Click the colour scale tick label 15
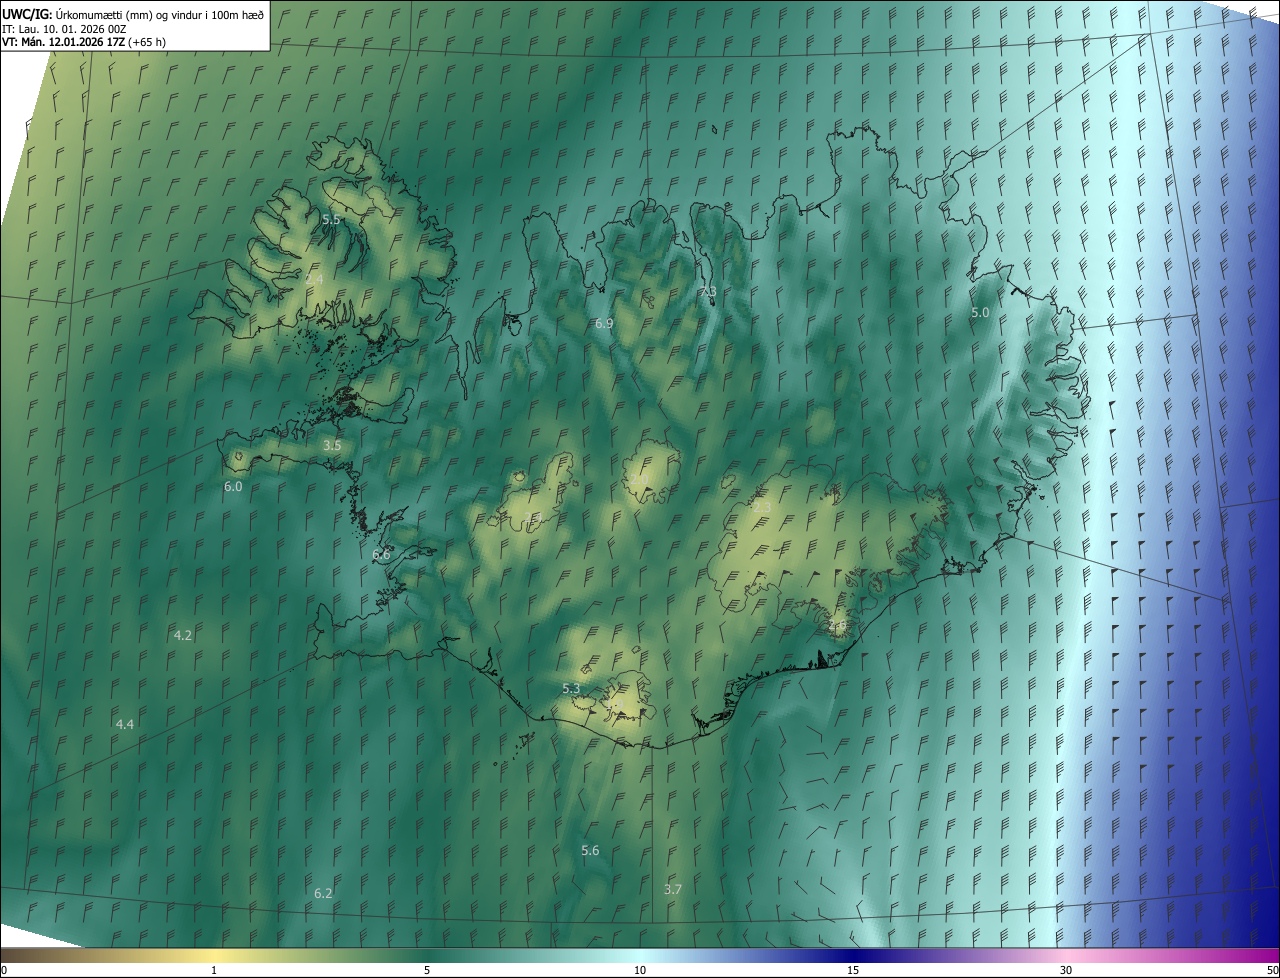Screen dimensions: 1280x978 coord(853,970)
